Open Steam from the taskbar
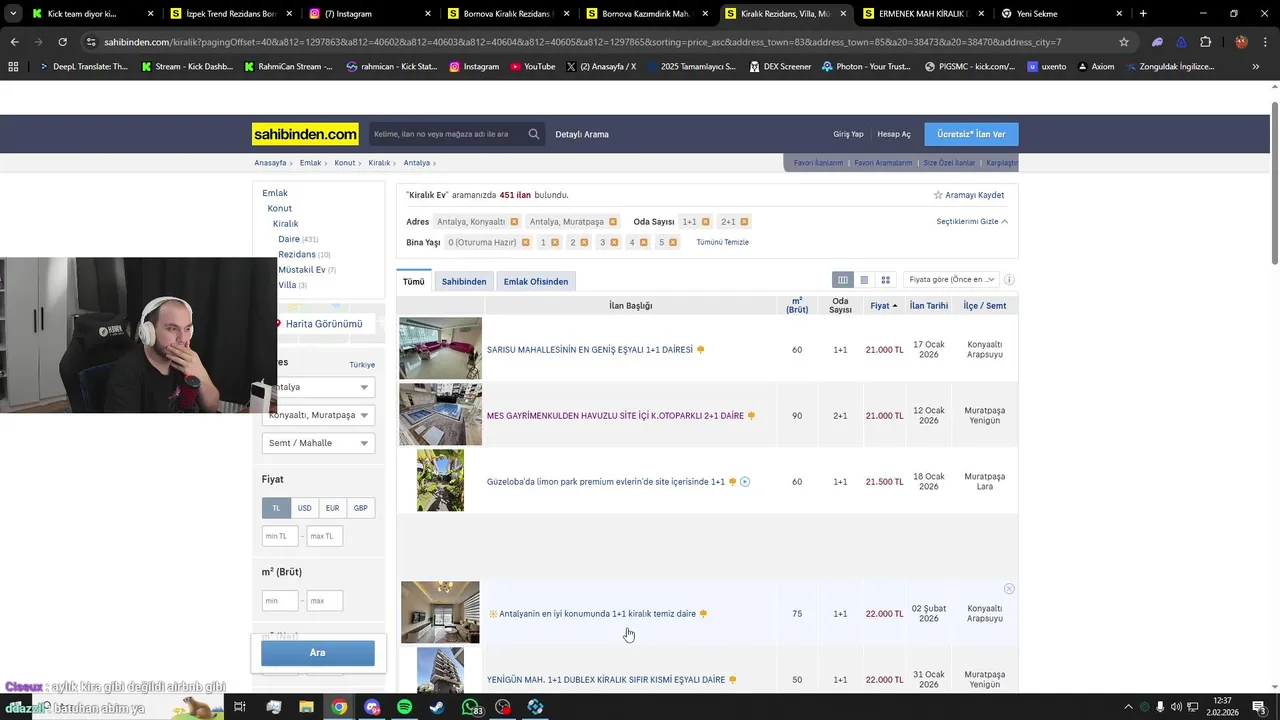Viewport: 1280px width, 720px height. [437, 707]
